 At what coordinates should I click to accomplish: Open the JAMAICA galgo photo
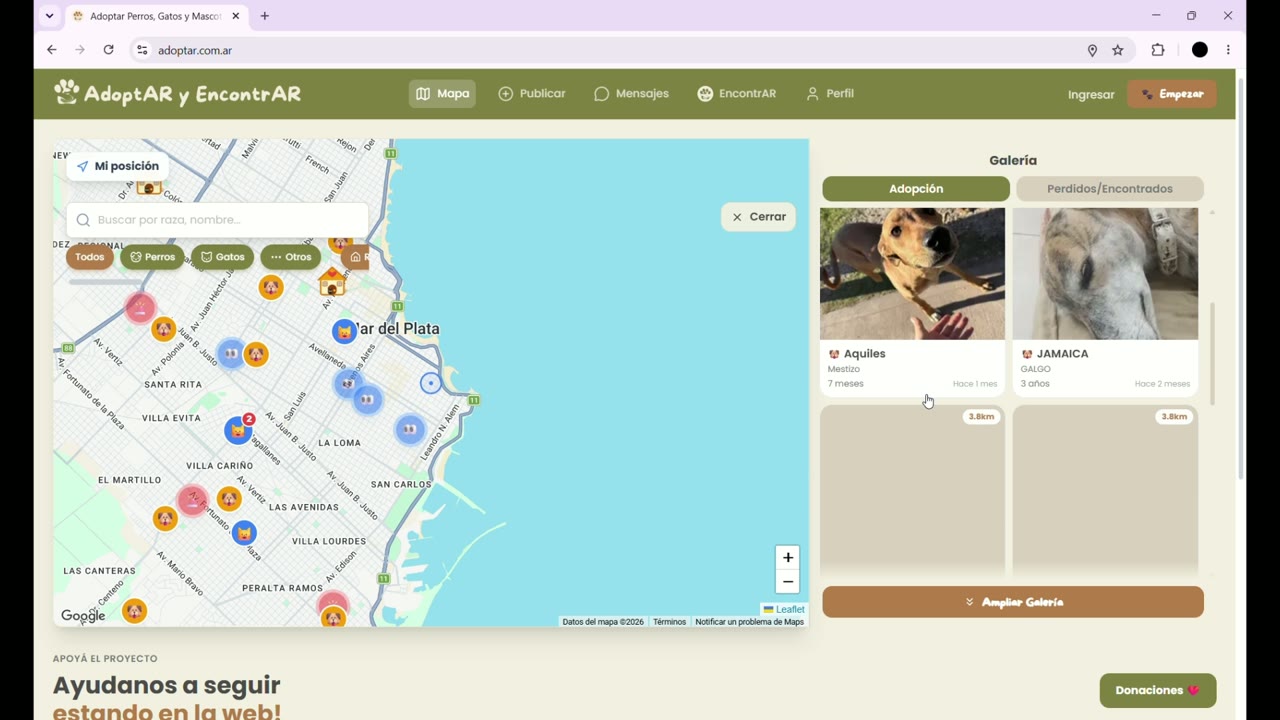pos(1105,274)
